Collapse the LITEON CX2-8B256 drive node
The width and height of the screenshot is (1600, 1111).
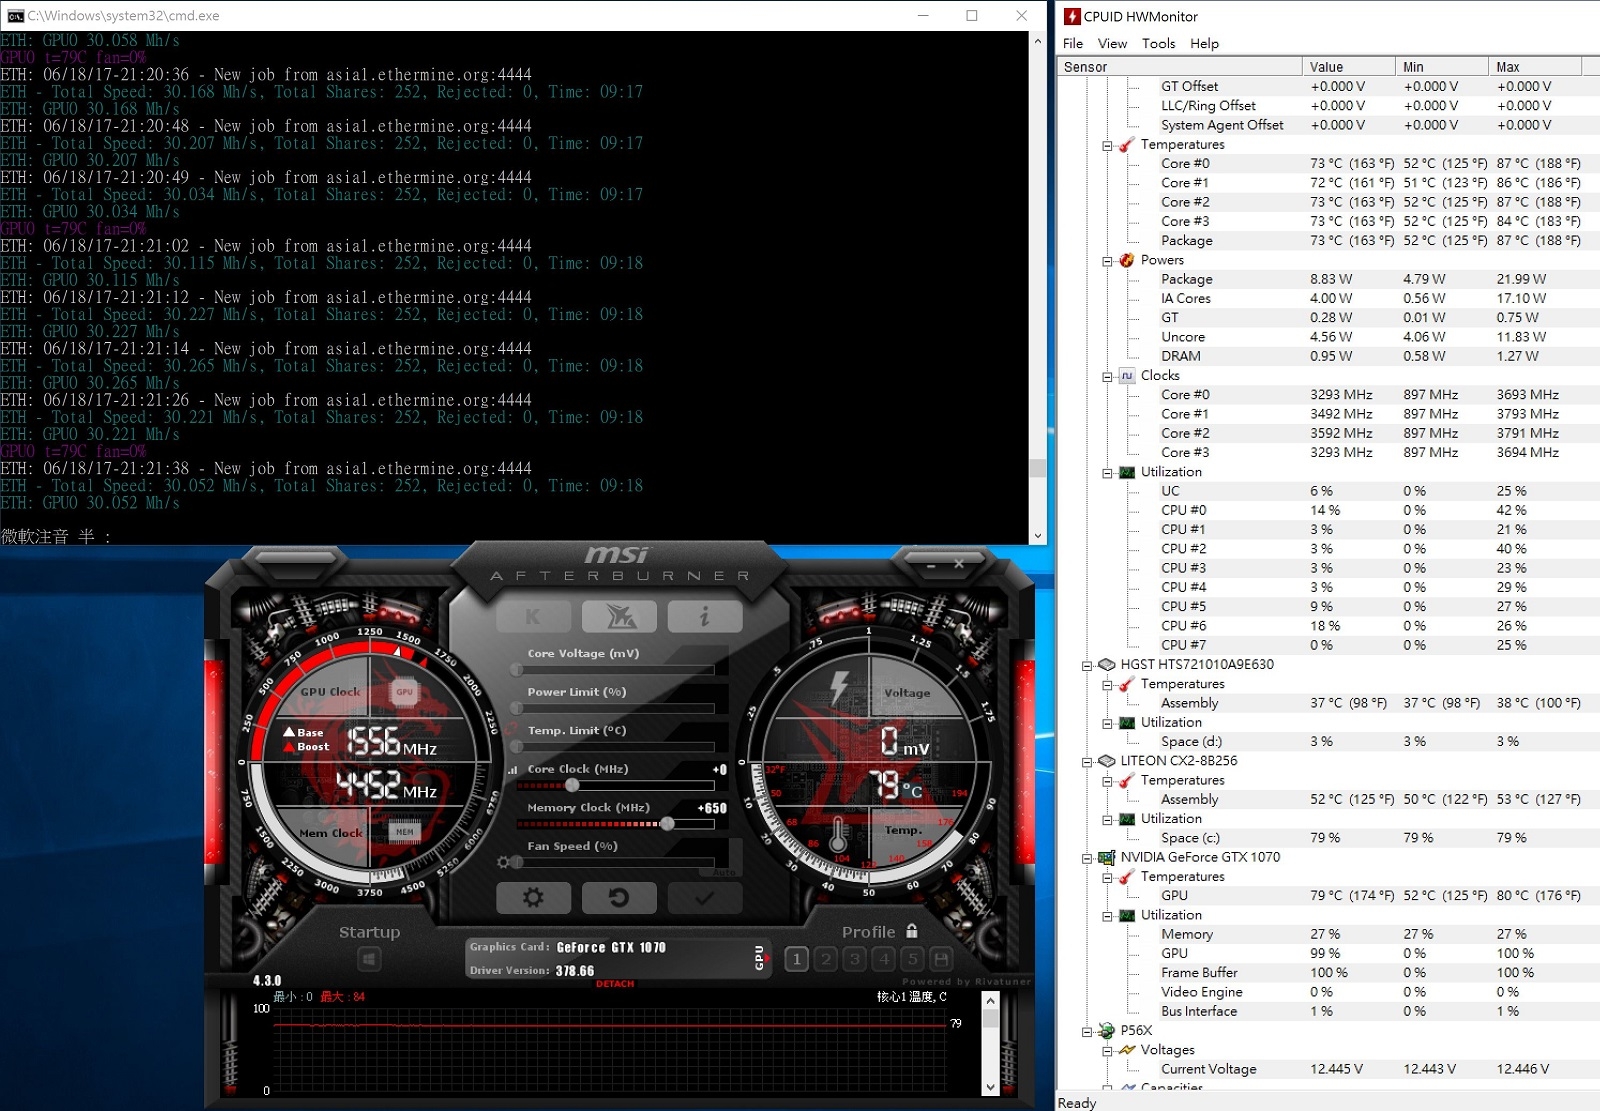(1087, 762)
